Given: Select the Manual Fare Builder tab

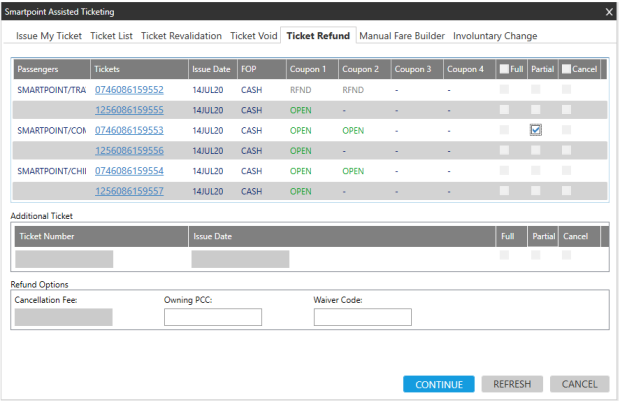Looking at the screenshot, I should [402, 36].
